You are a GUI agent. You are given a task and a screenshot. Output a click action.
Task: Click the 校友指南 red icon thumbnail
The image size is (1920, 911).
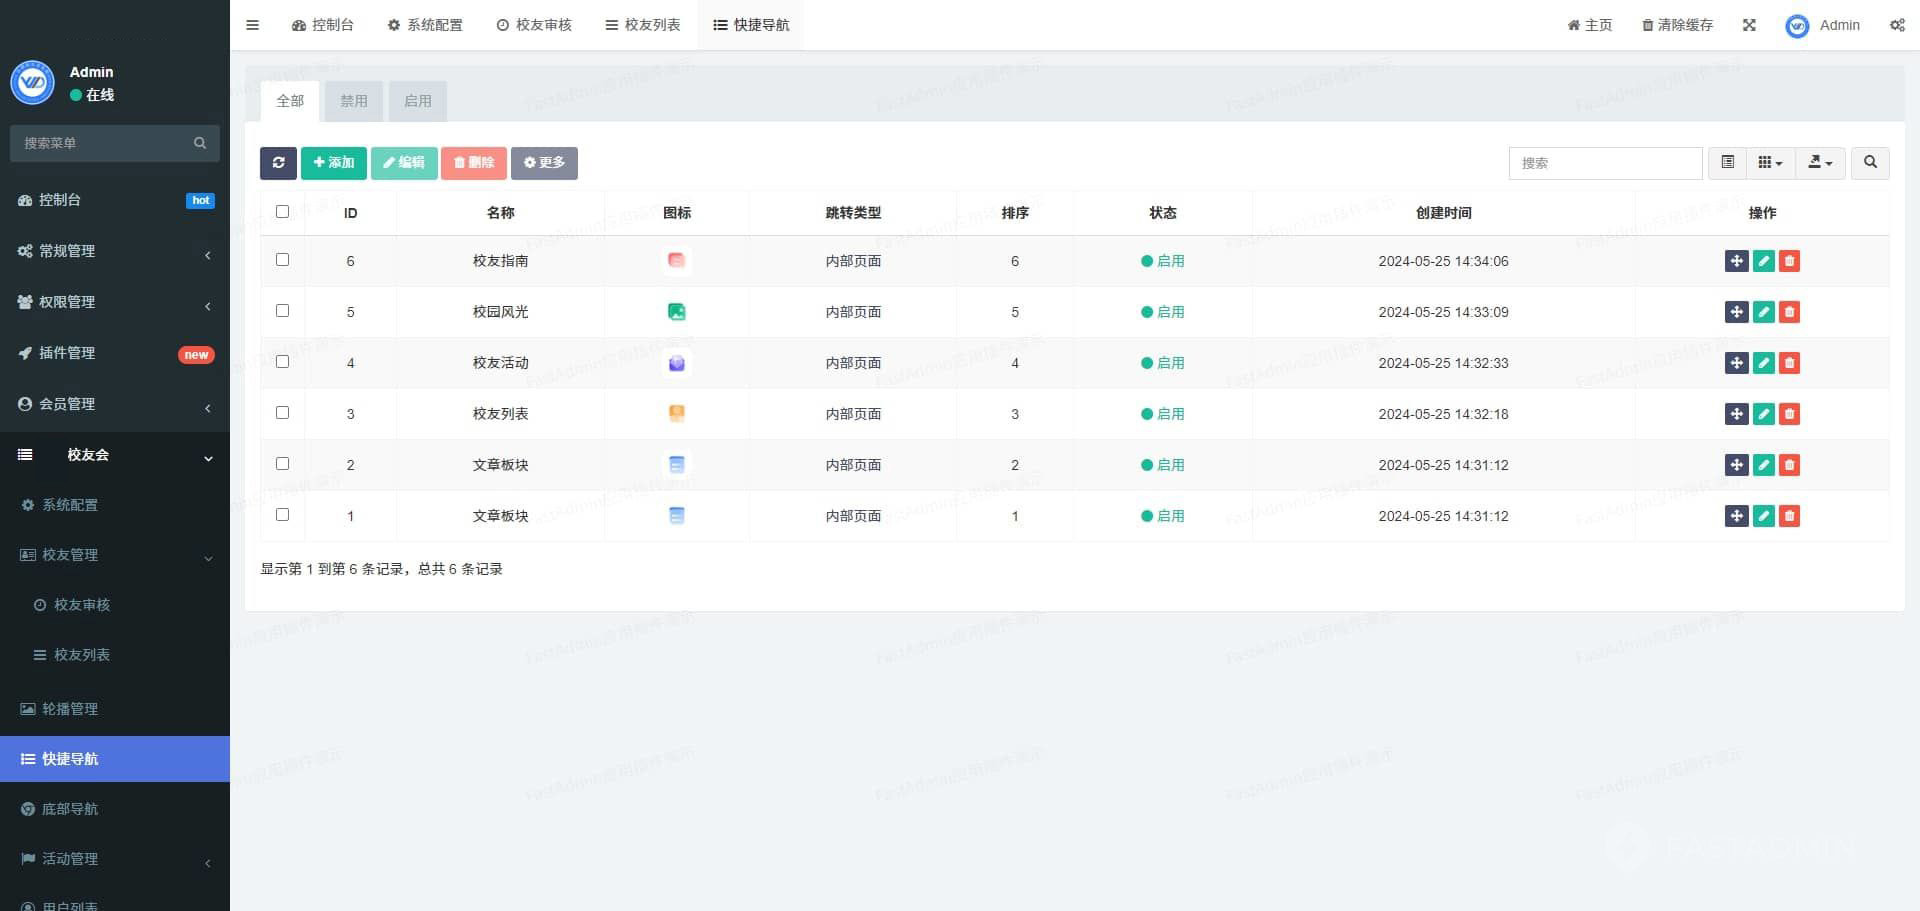677,261
